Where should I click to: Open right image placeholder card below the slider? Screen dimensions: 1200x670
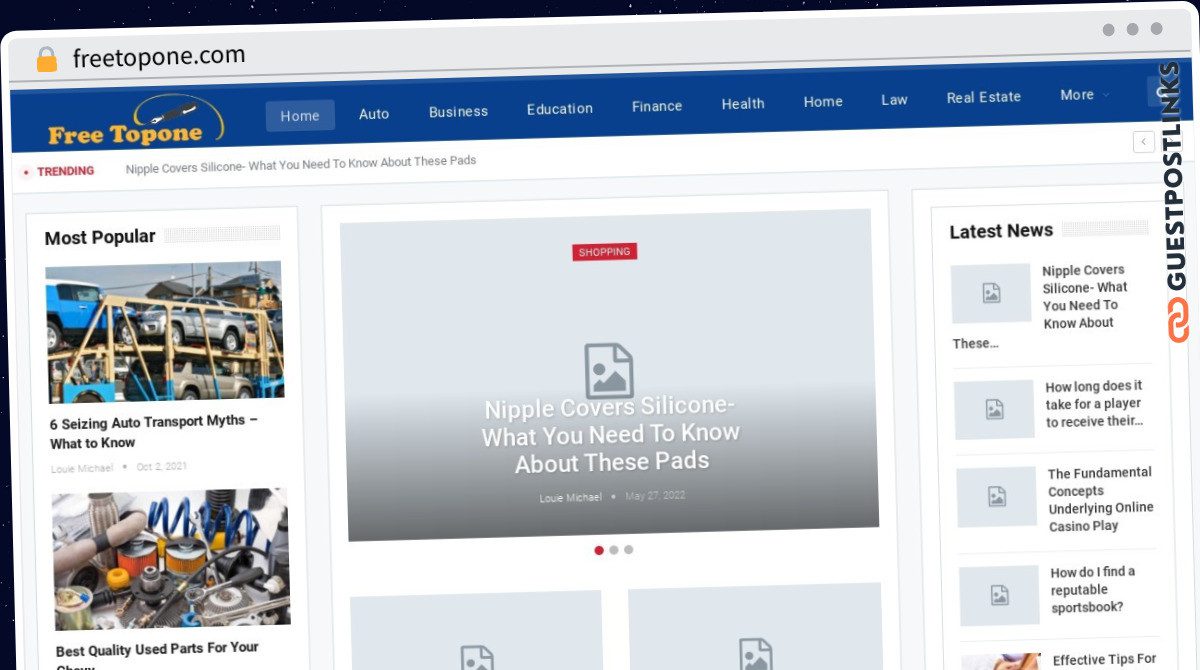click(755, 627)
